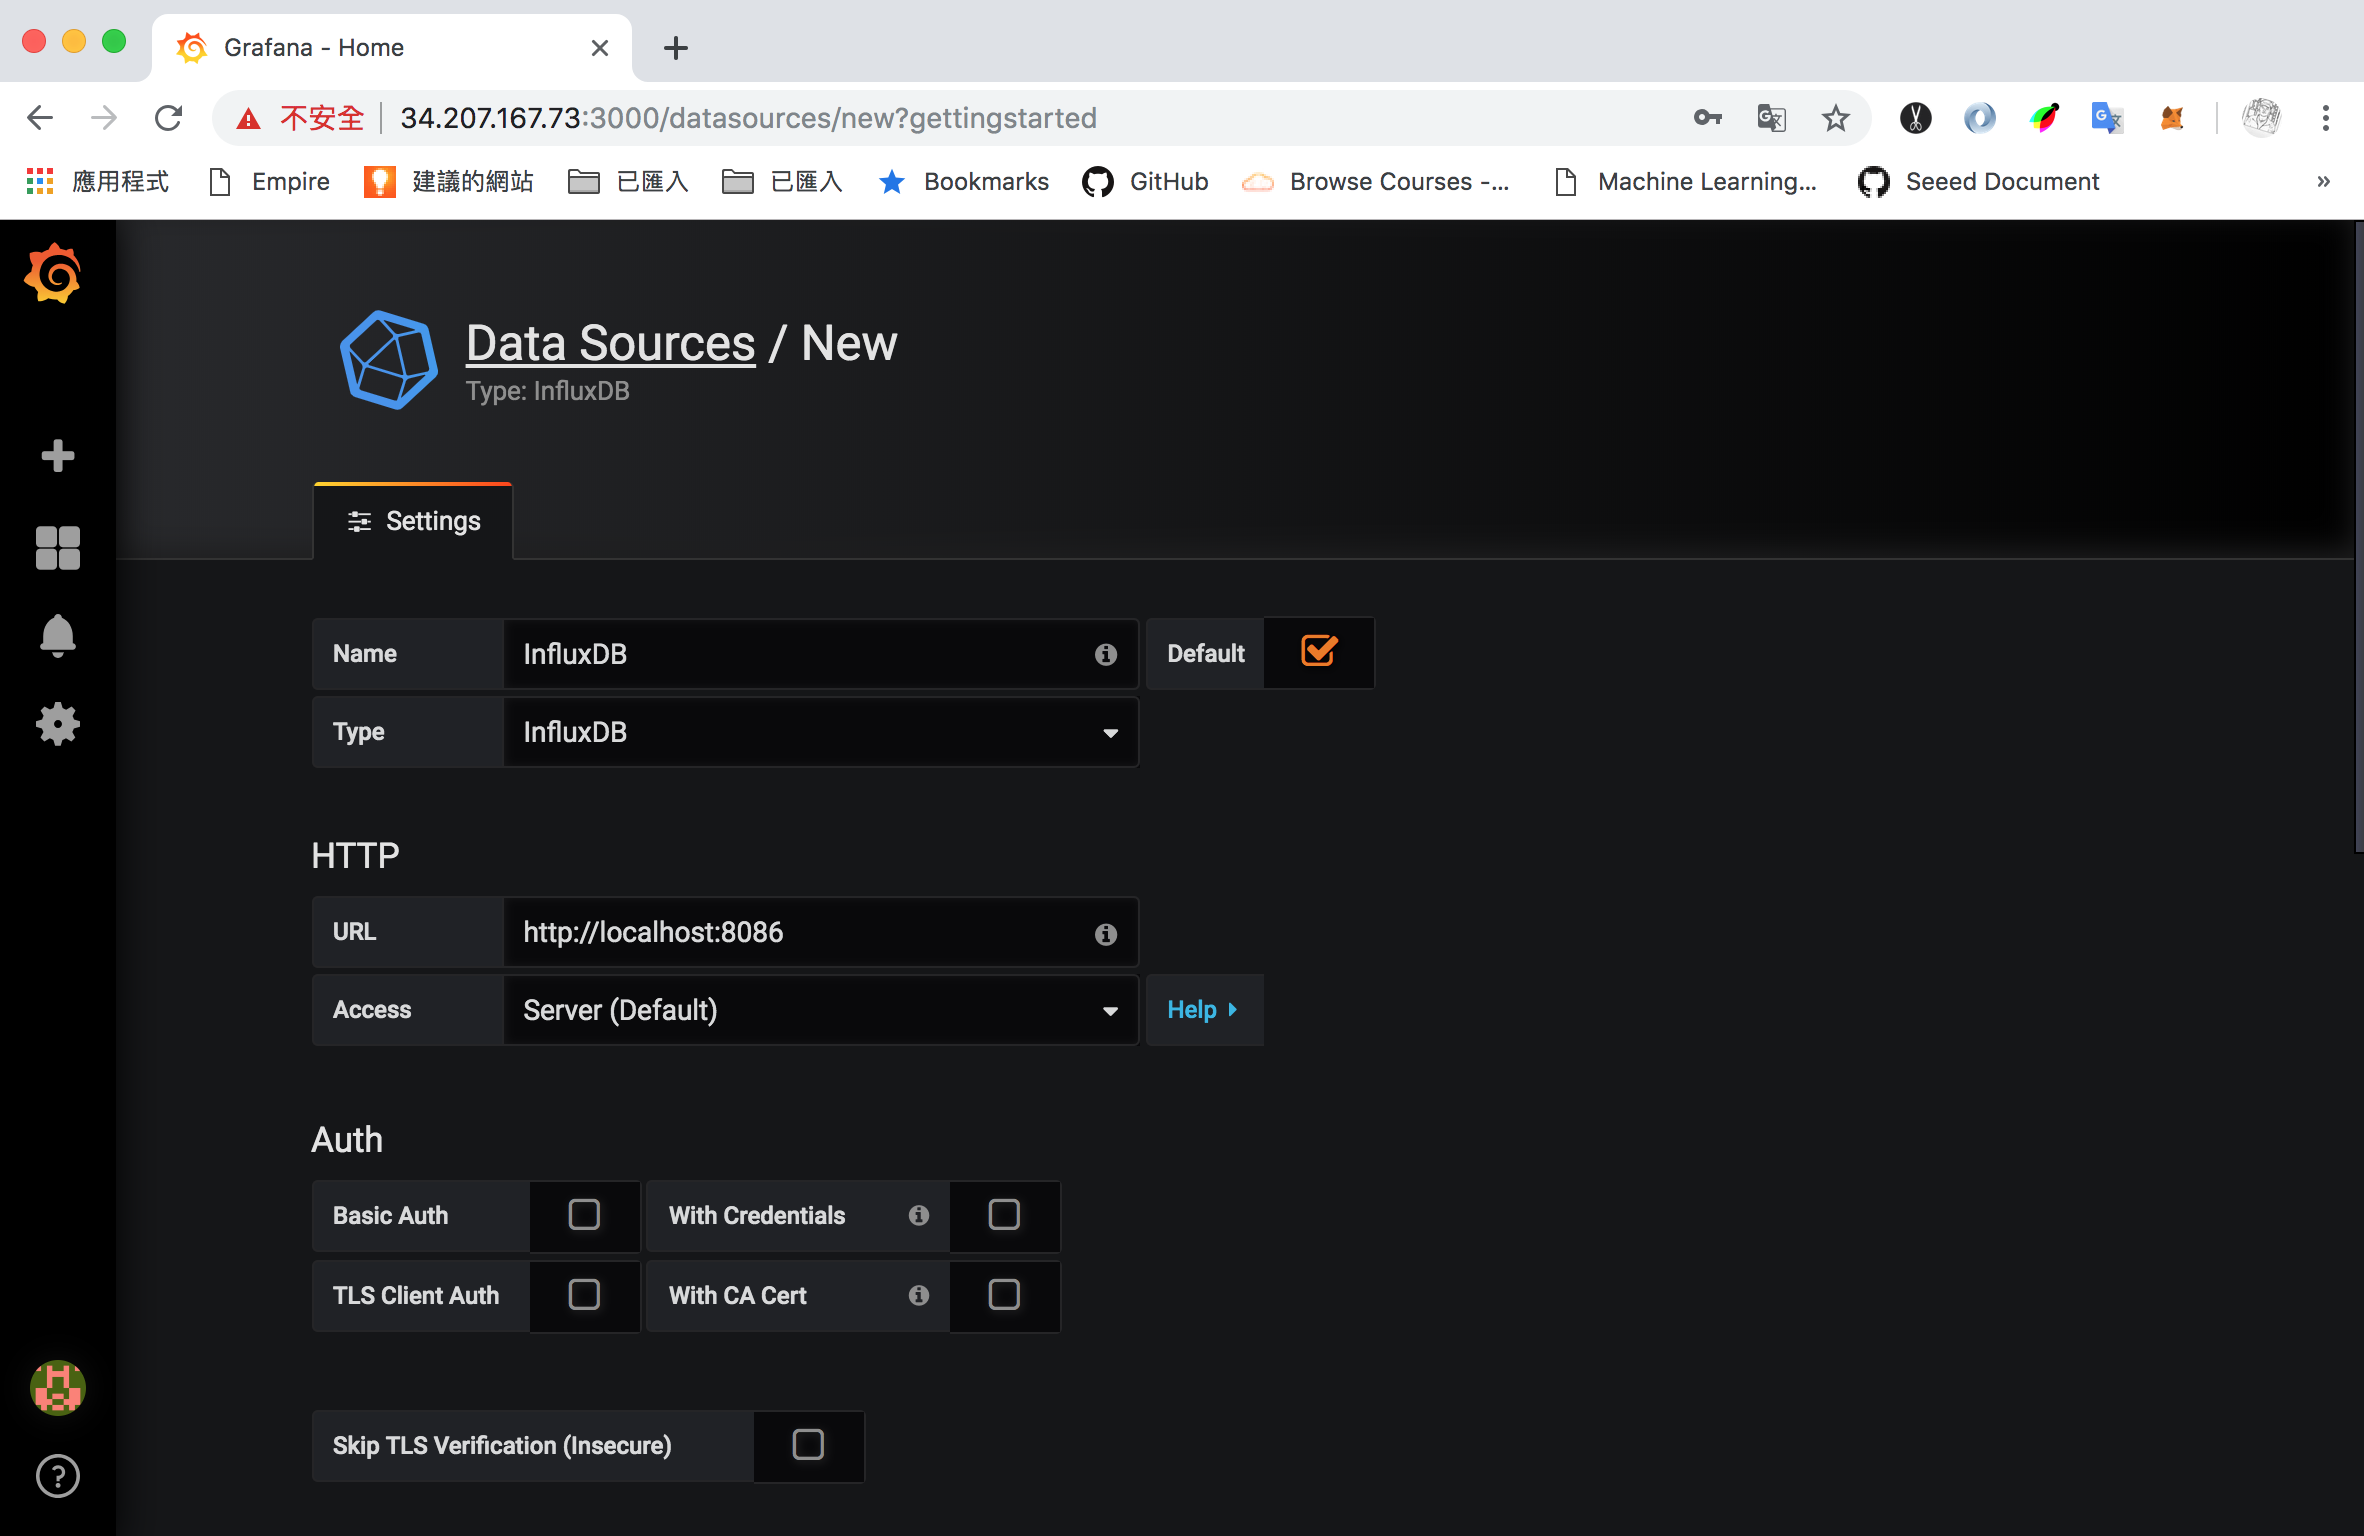Open the Help question mark icon
This screenshot has width=2364, height=1536.
point(58,1476)
